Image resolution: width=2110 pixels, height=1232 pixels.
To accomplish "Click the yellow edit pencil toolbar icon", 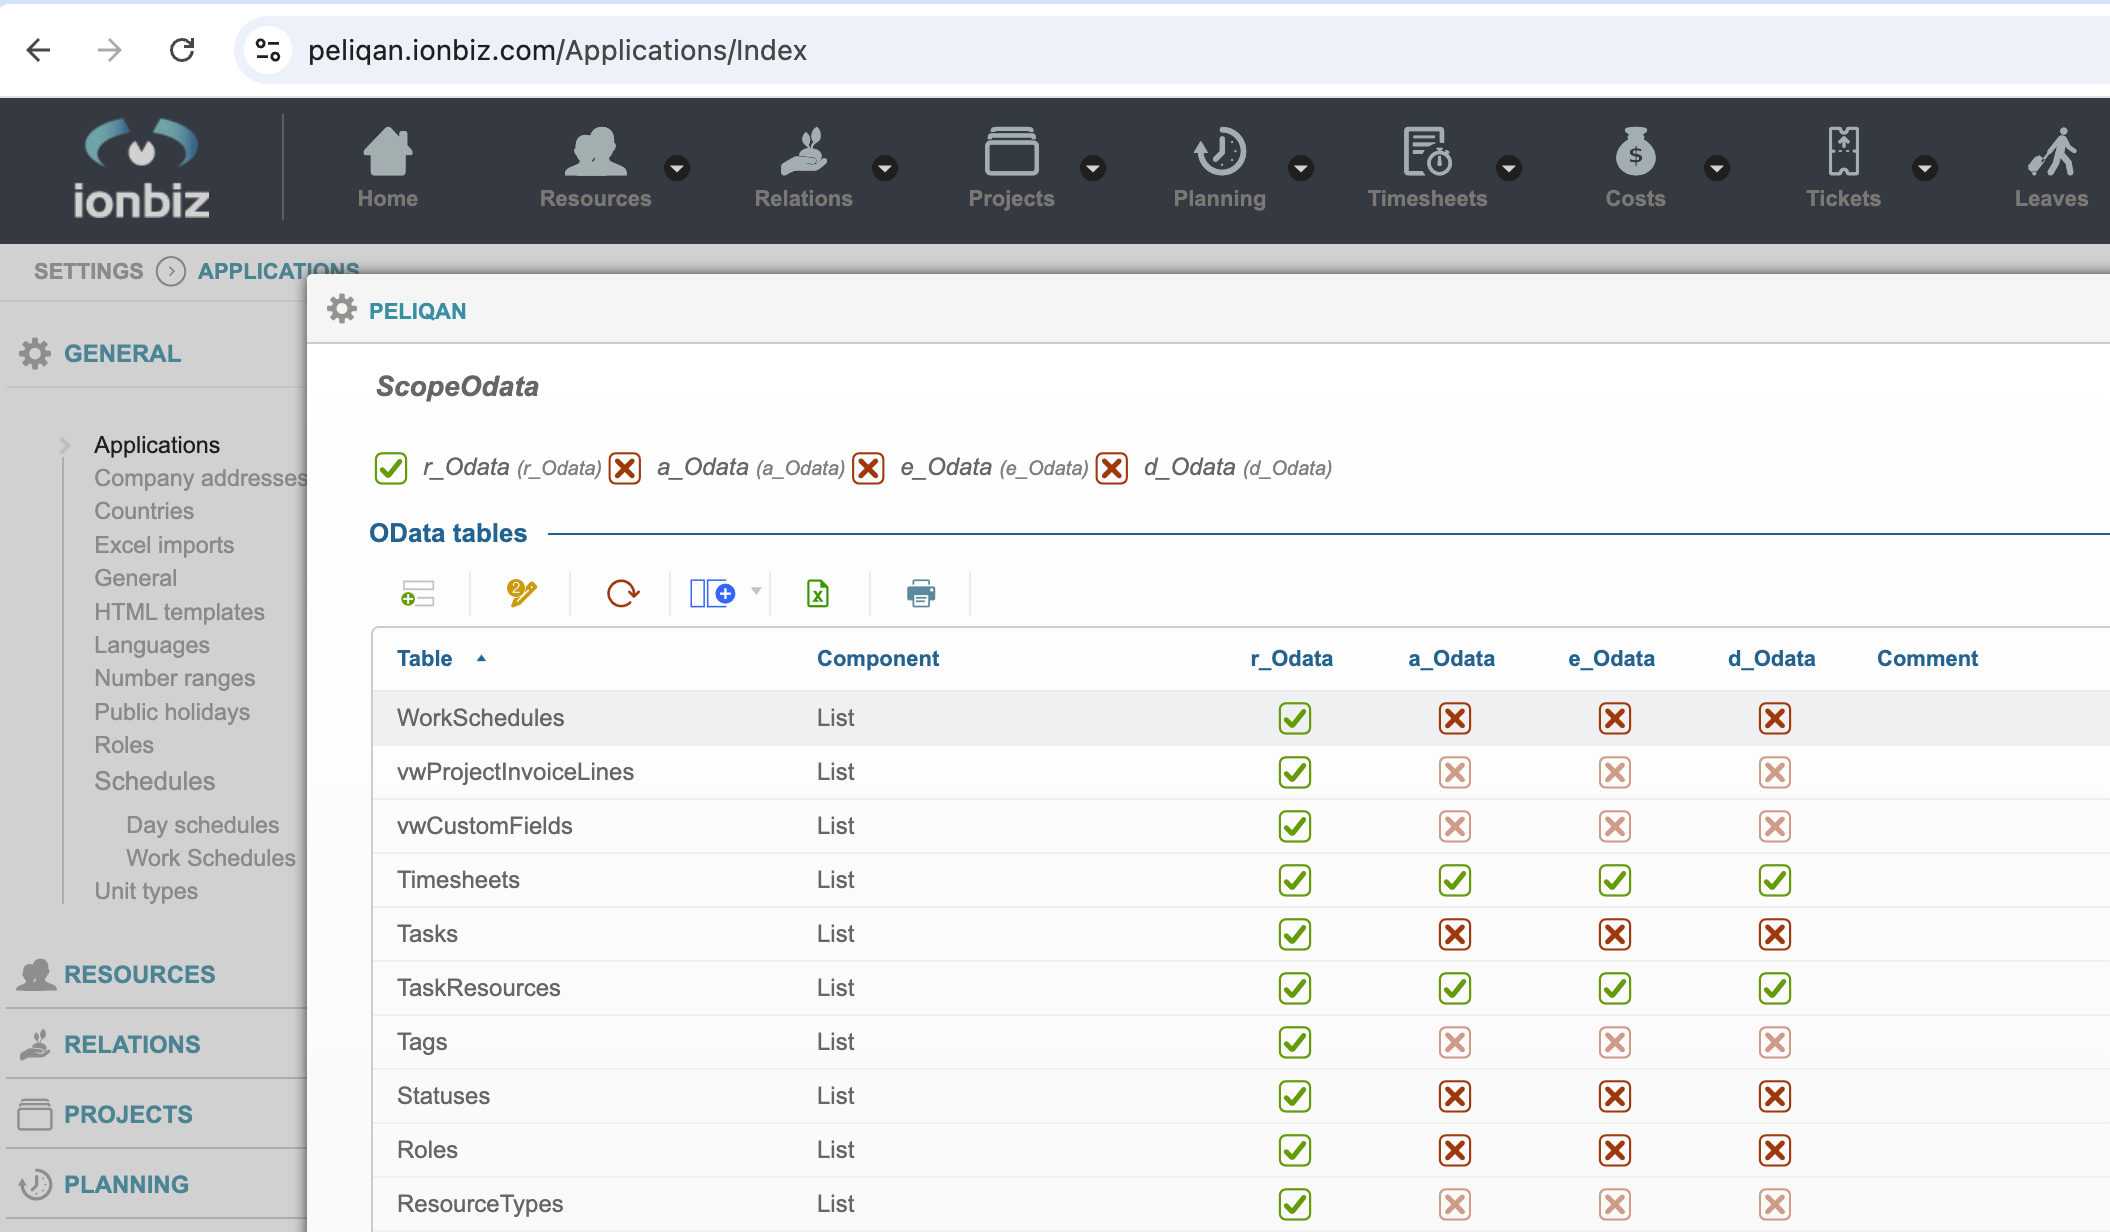I will [521, 594].
